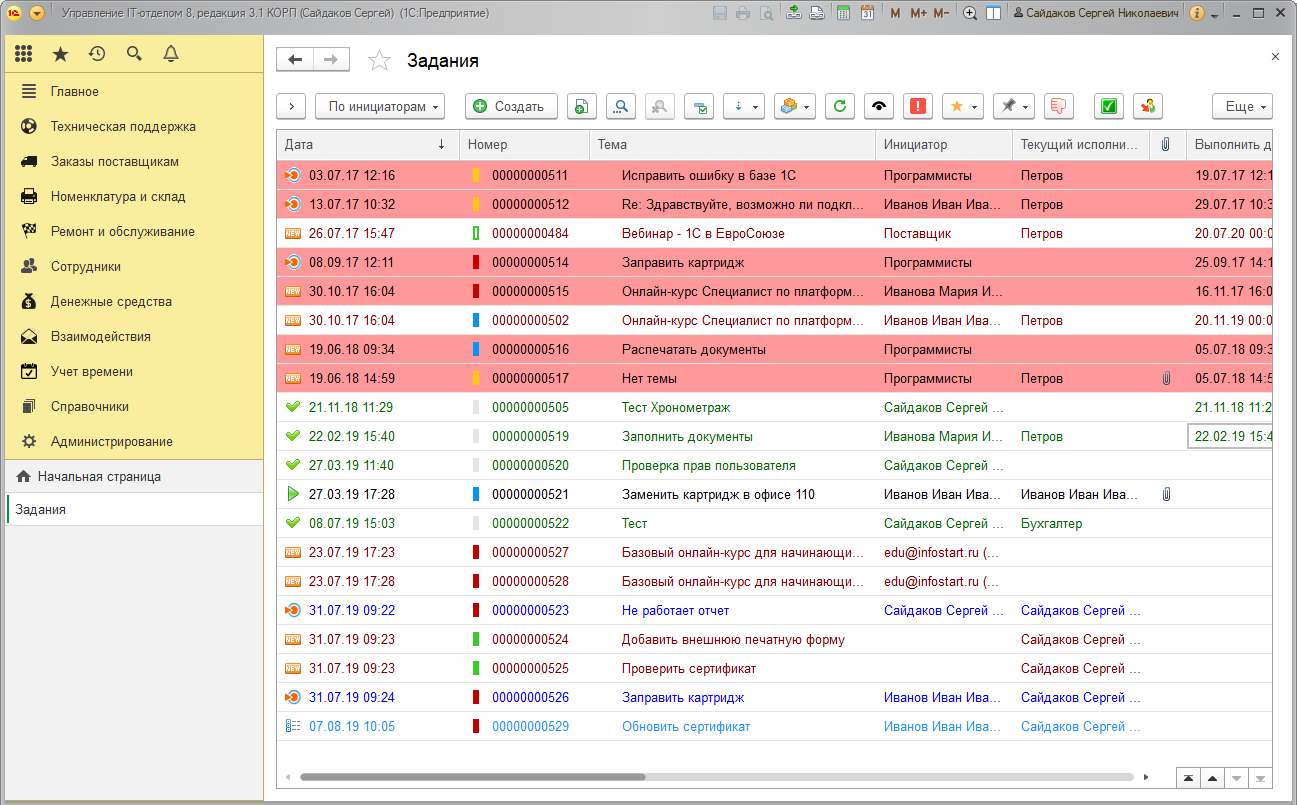The image size is (1297, 805).
Task: Open the calendar icon in title bar
Action: coord(867,13)
